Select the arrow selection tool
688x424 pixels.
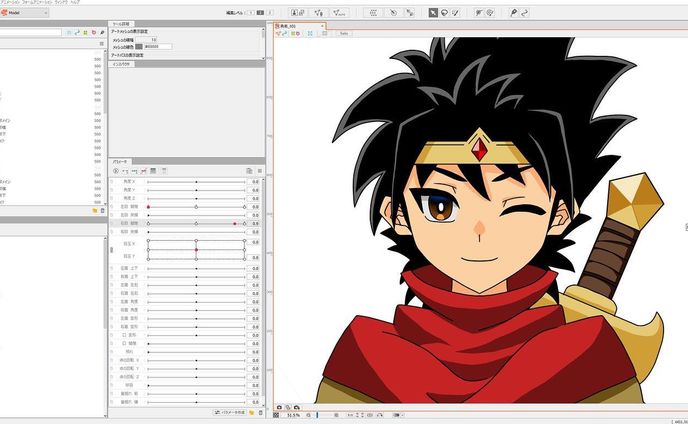433,13
